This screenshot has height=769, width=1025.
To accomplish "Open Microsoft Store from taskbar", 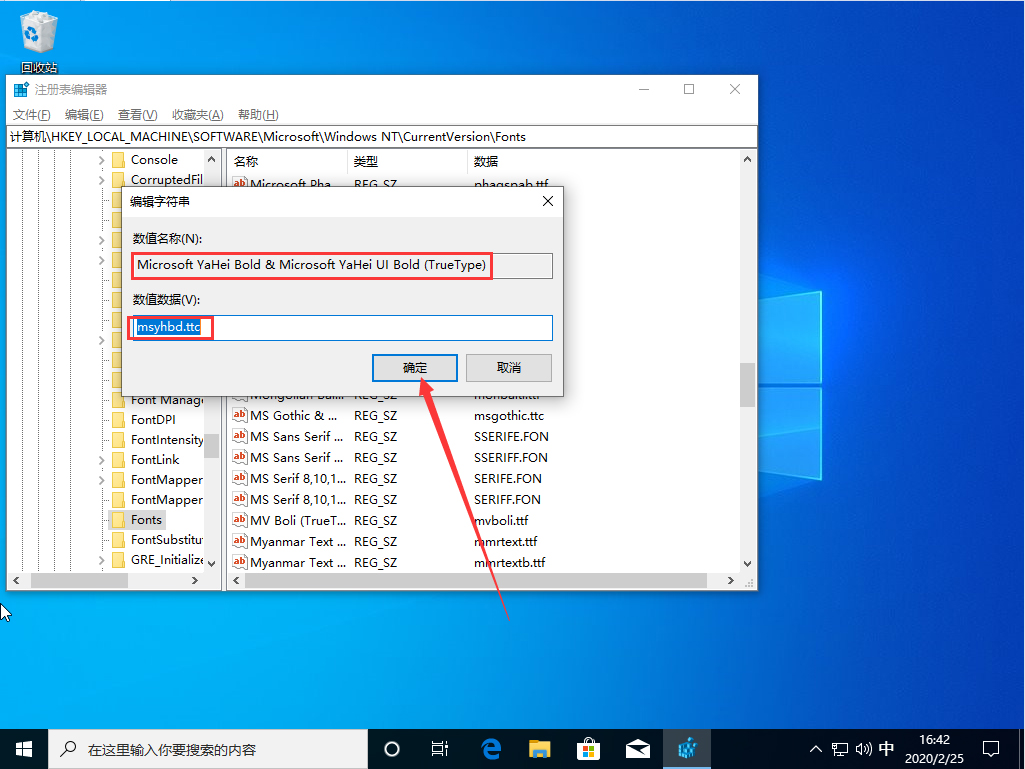I will 588,748.
